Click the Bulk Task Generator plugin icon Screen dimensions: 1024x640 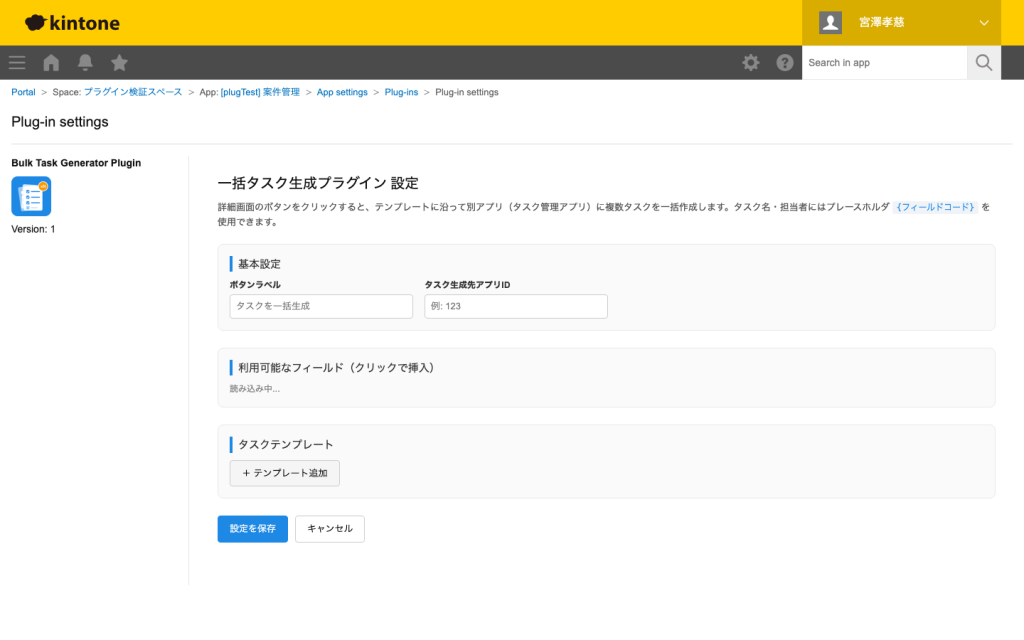coord(31,196)
